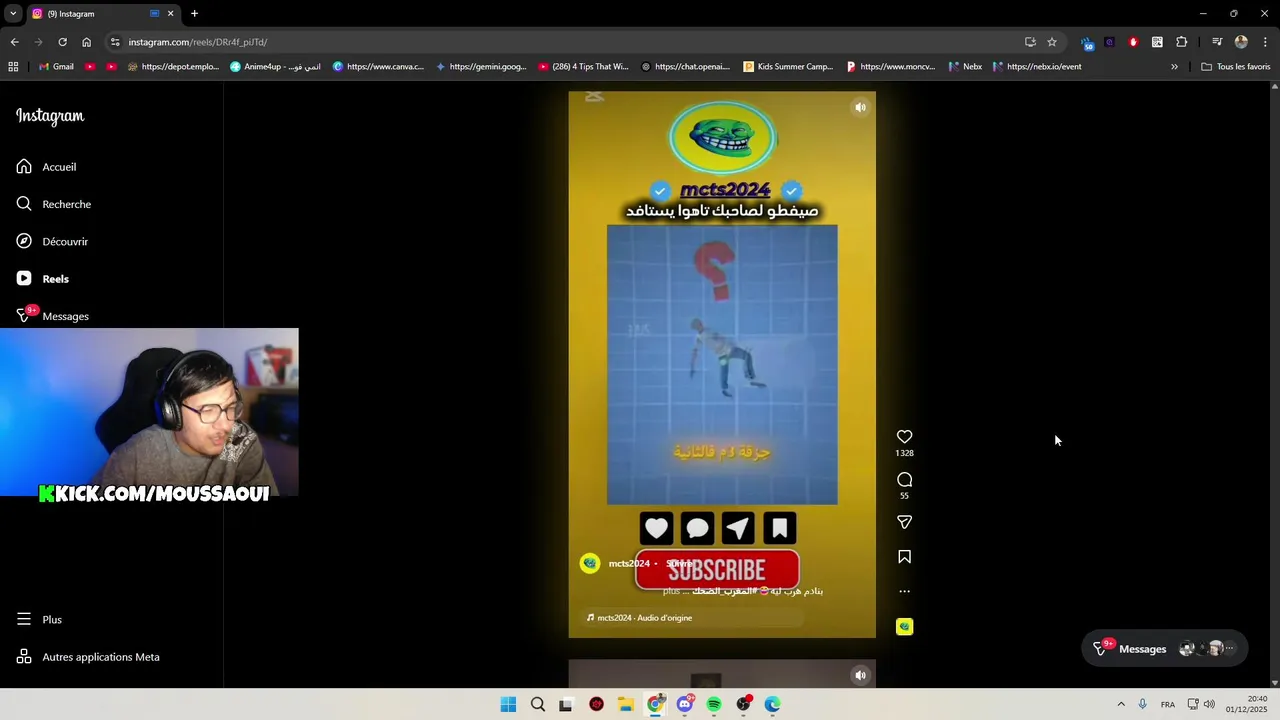
Task: Open the Windows Start menu
Action: (508, 704)
